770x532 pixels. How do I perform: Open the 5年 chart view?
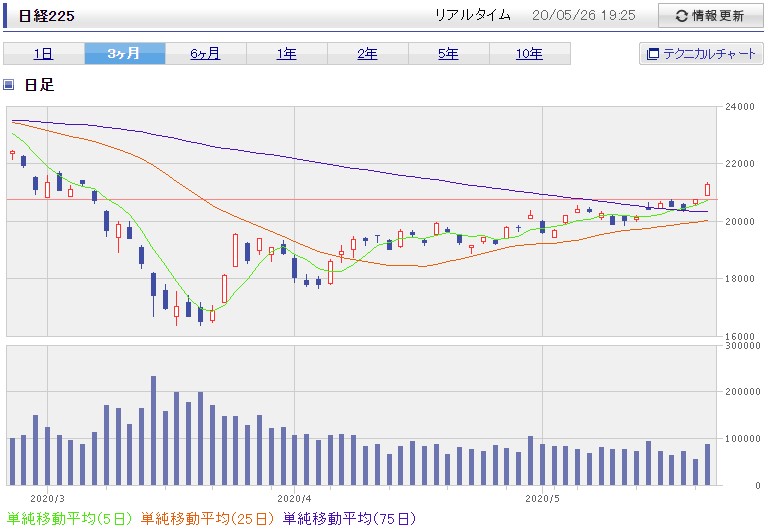pyautogui.click(x=449, y=54)
